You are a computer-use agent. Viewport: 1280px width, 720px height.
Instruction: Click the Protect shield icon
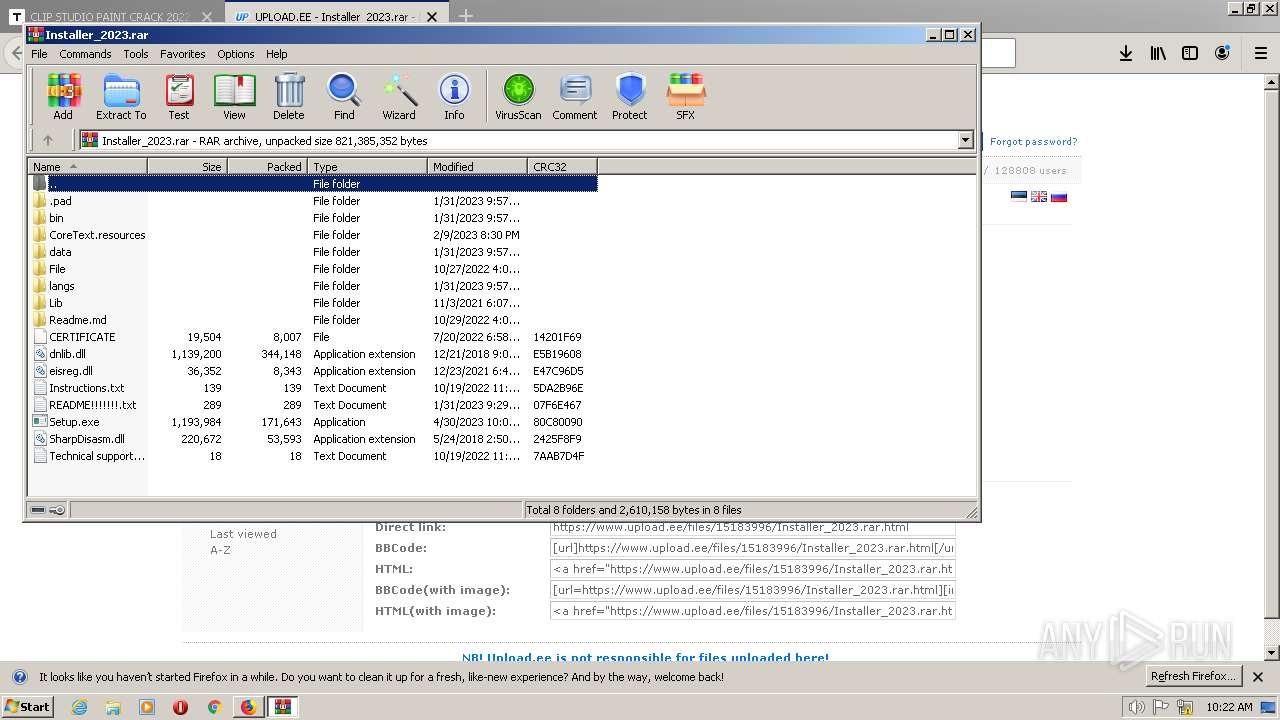click(x=630, y=97)
